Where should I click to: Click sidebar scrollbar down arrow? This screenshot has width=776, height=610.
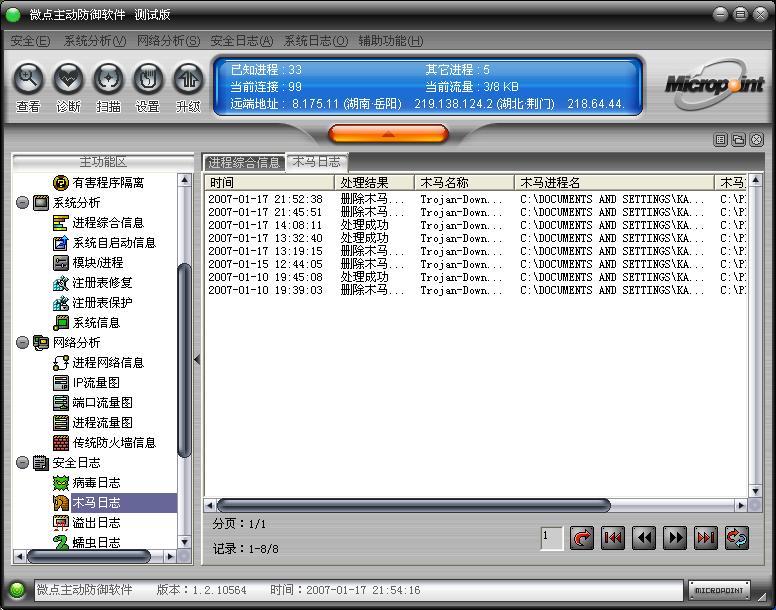185,542
